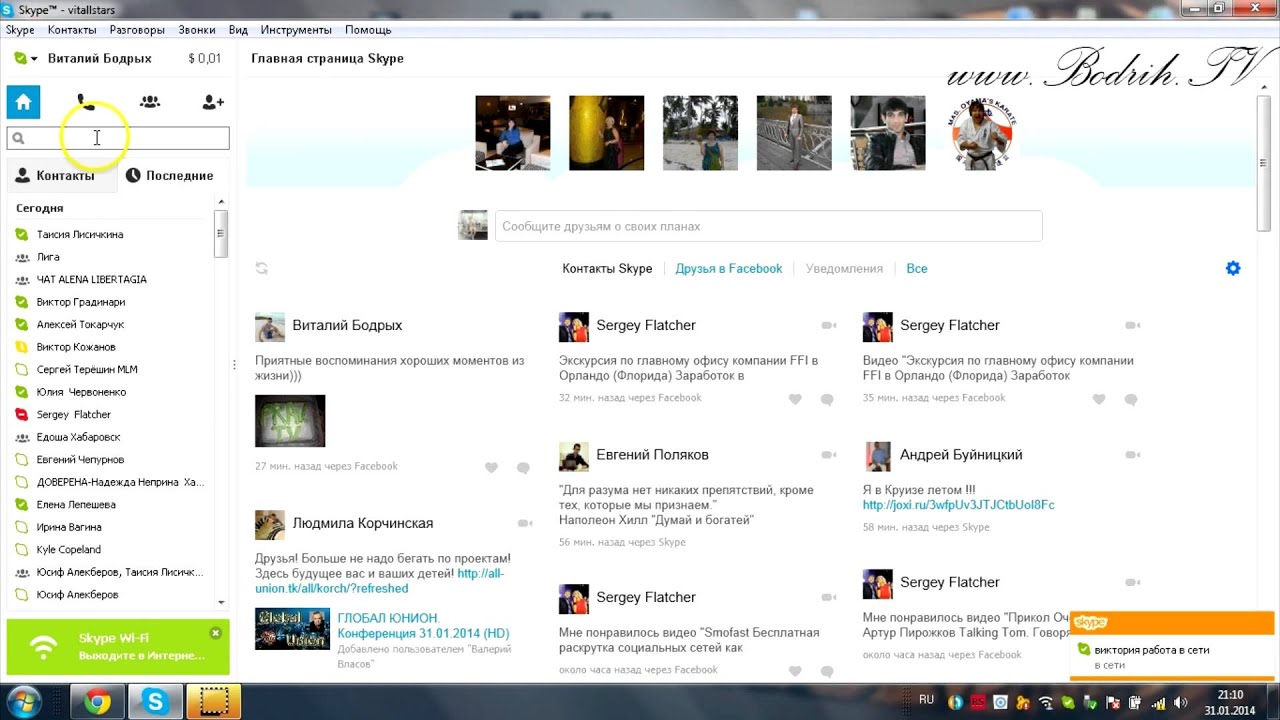Open the Контакты menu in menu bar

(72, 30)
